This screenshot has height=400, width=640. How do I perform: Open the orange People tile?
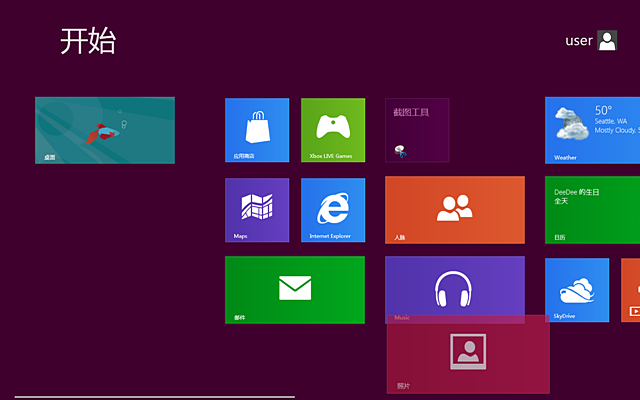click(455, 210)
